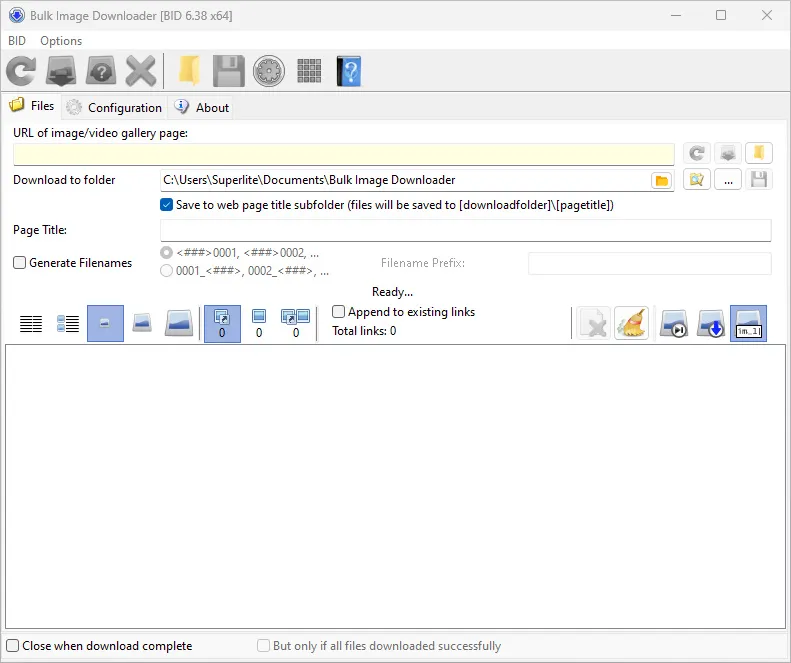Toggle linked images filter showing 0
This screenshot has width=791, height=663.
point(222,323)
